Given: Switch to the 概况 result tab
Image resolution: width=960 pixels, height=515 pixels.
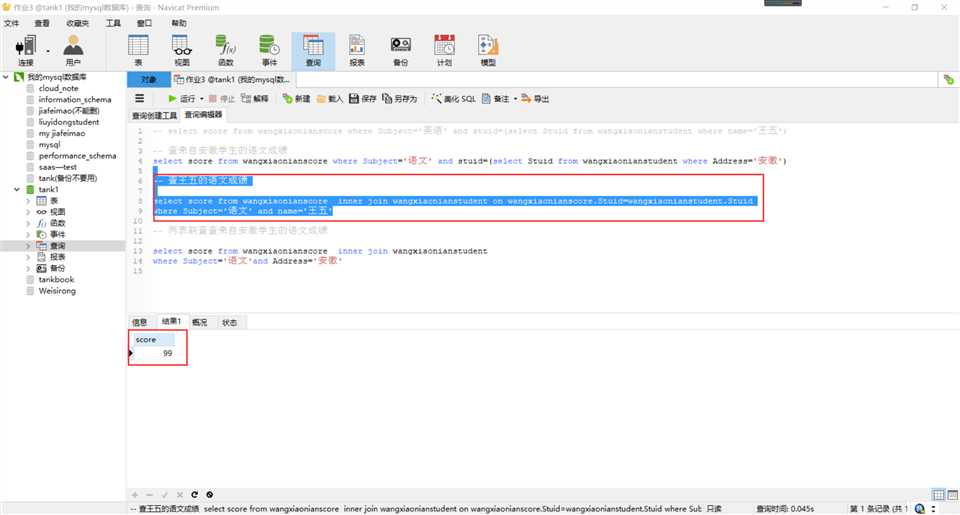Looking at the screenshot, I should pyautogui.click(x=200, y=322).
